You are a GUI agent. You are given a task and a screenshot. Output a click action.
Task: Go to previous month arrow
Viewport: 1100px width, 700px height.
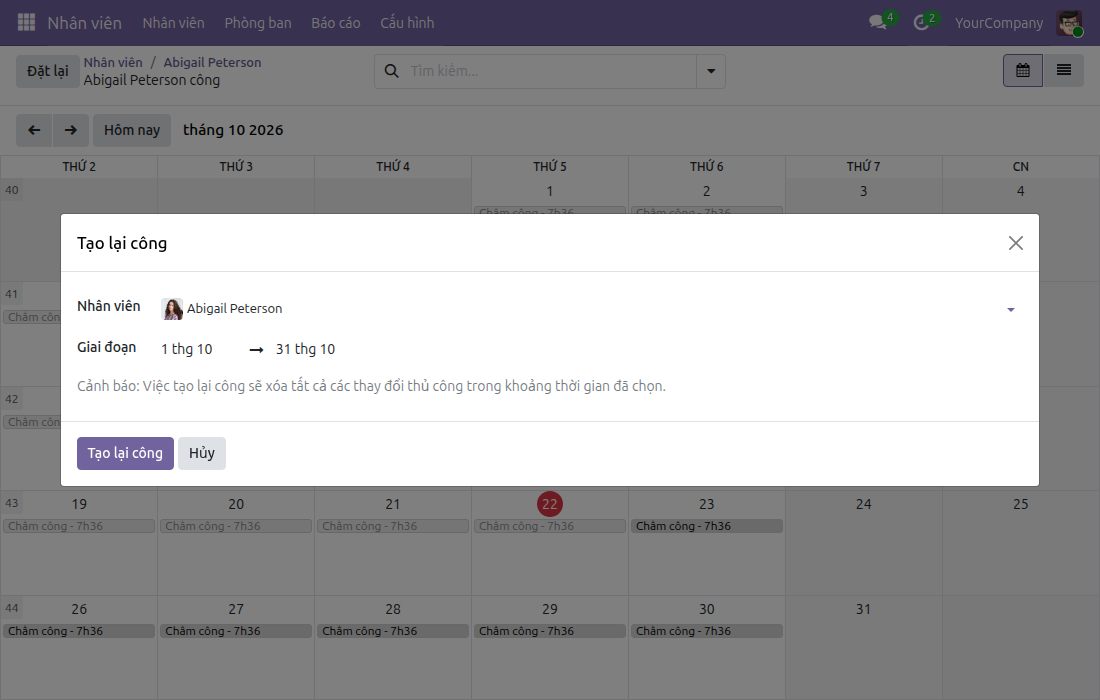34,130
